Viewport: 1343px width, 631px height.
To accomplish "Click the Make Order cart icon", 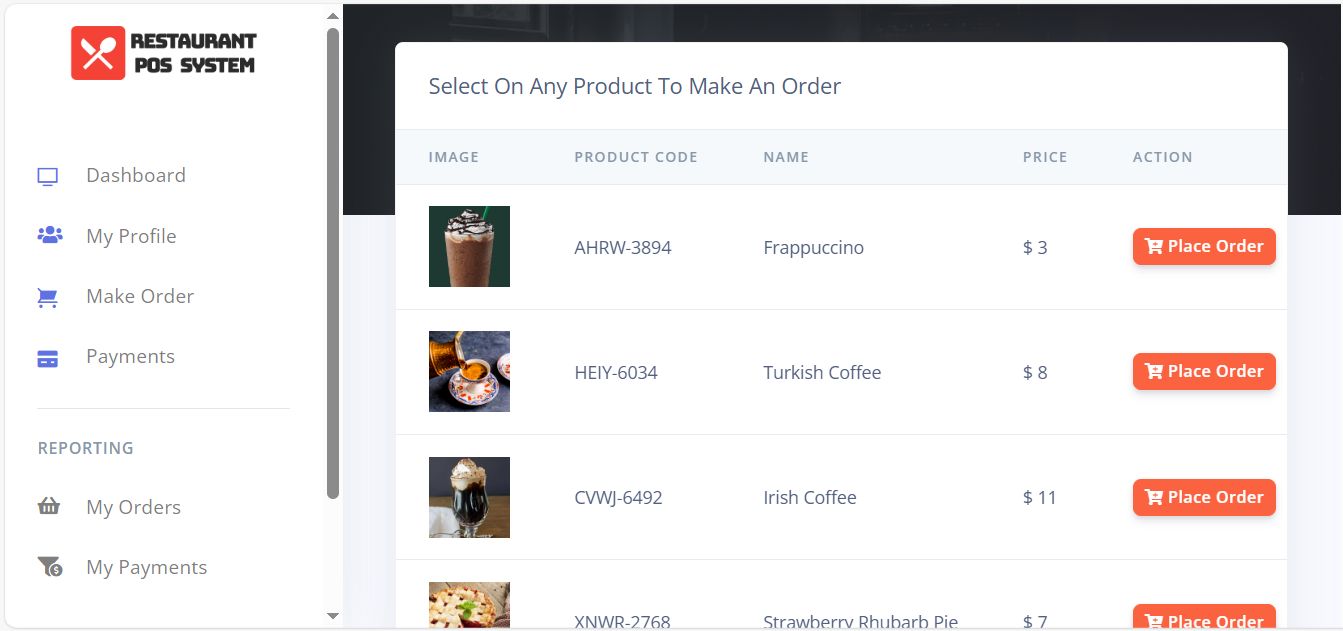I will click(48, 297).
